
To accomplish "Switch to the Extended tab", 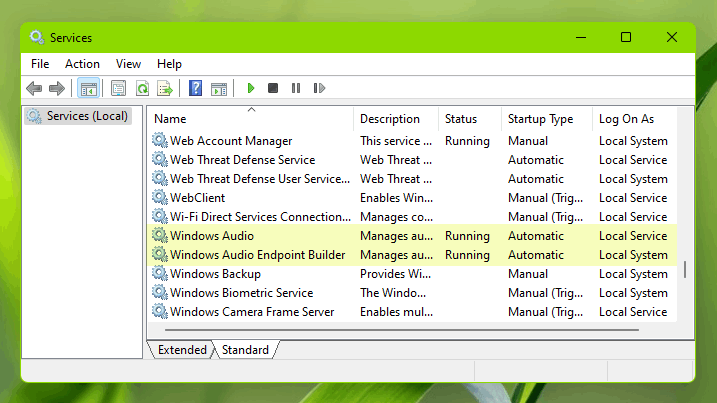I will coord(182,350).
